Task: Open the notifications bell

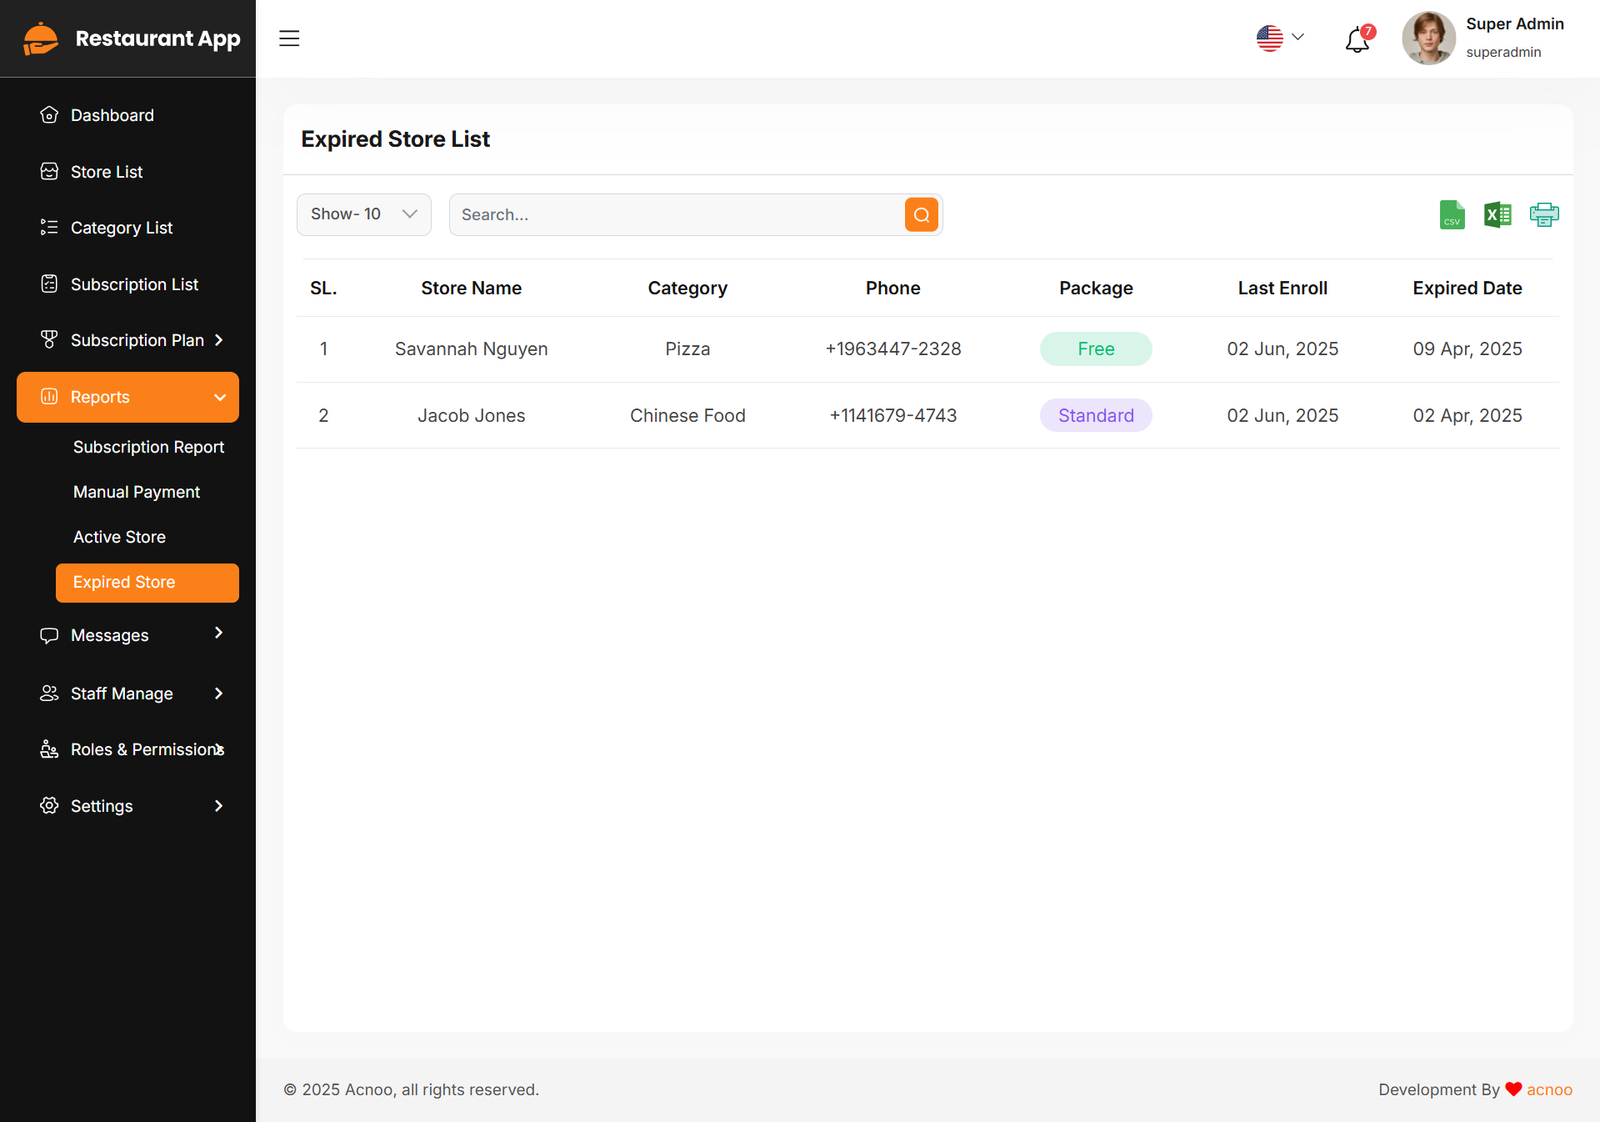Action: [1357, 40]
